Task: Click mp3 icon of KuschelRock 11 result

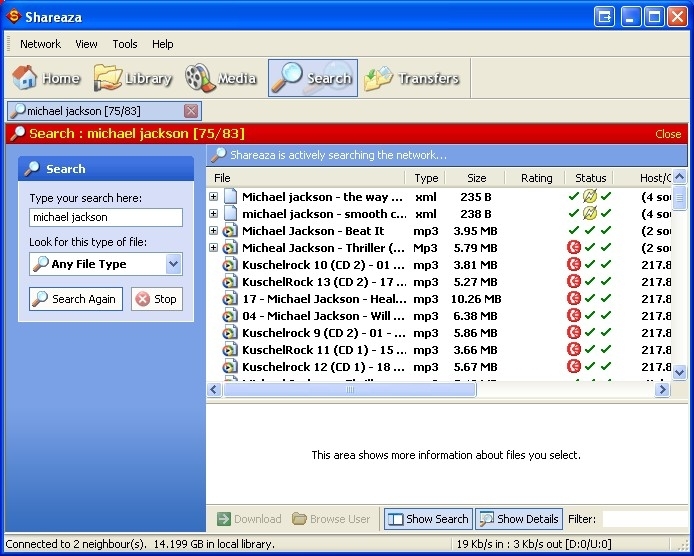Action: pos(230,350)
